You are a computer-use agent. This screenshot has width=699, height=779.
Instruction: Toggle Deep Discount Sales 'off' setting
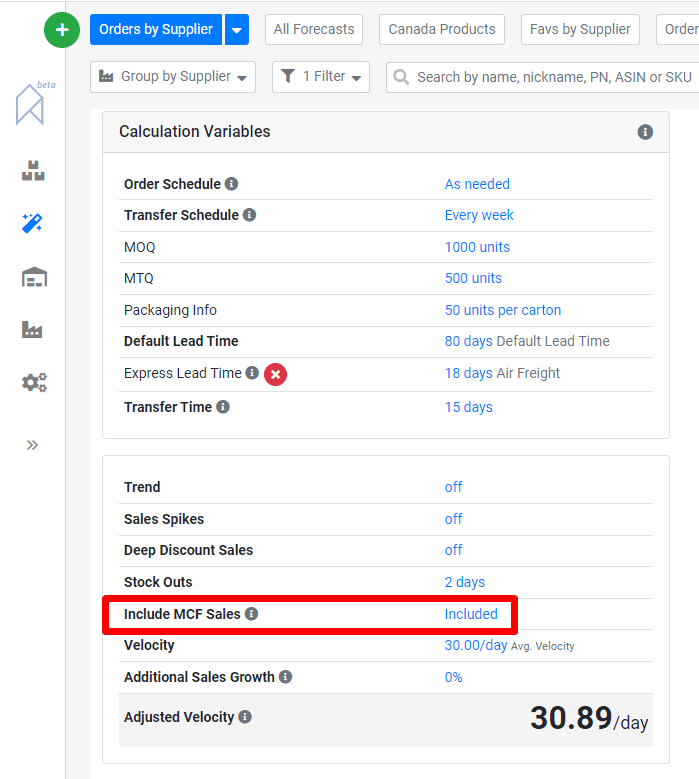coord(453,550)
